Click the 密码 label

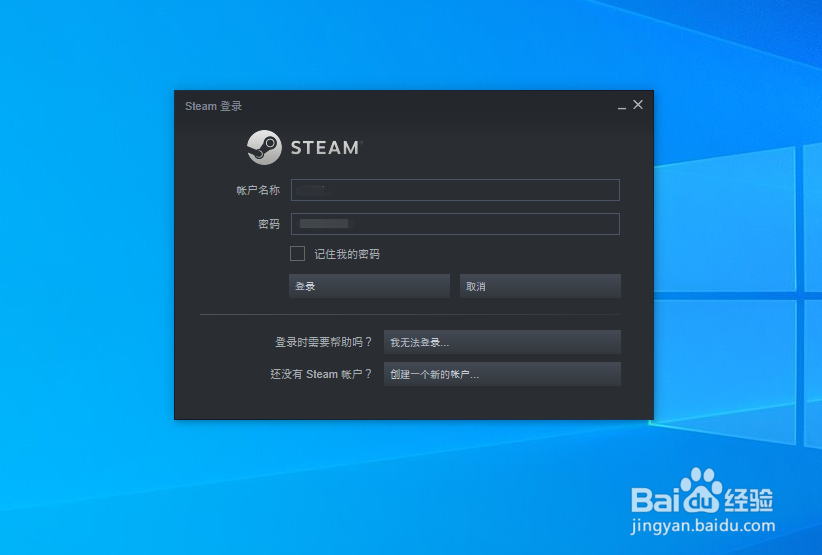pos(269,224)
